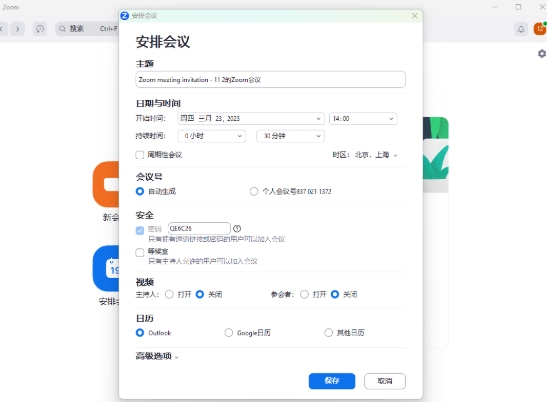This screenshot has width=547, height=402.
Task: Enable the waiting room checkbox
Action: point(140,252)
